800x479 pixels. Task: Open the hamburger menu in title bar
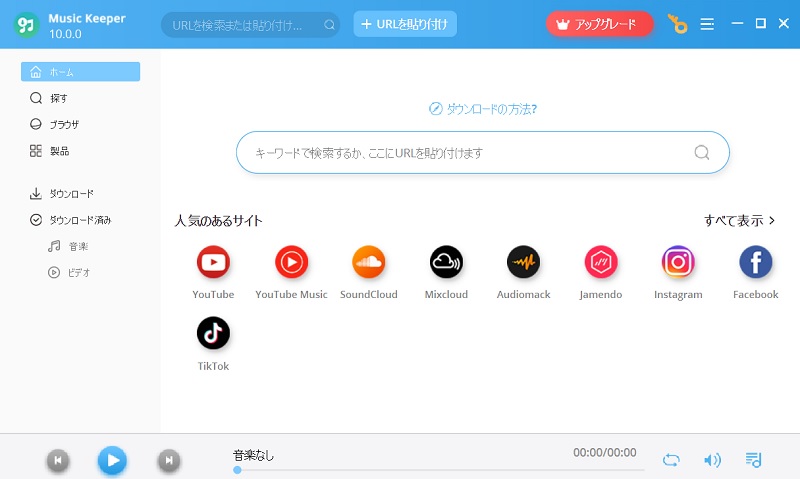coord(707,24)
